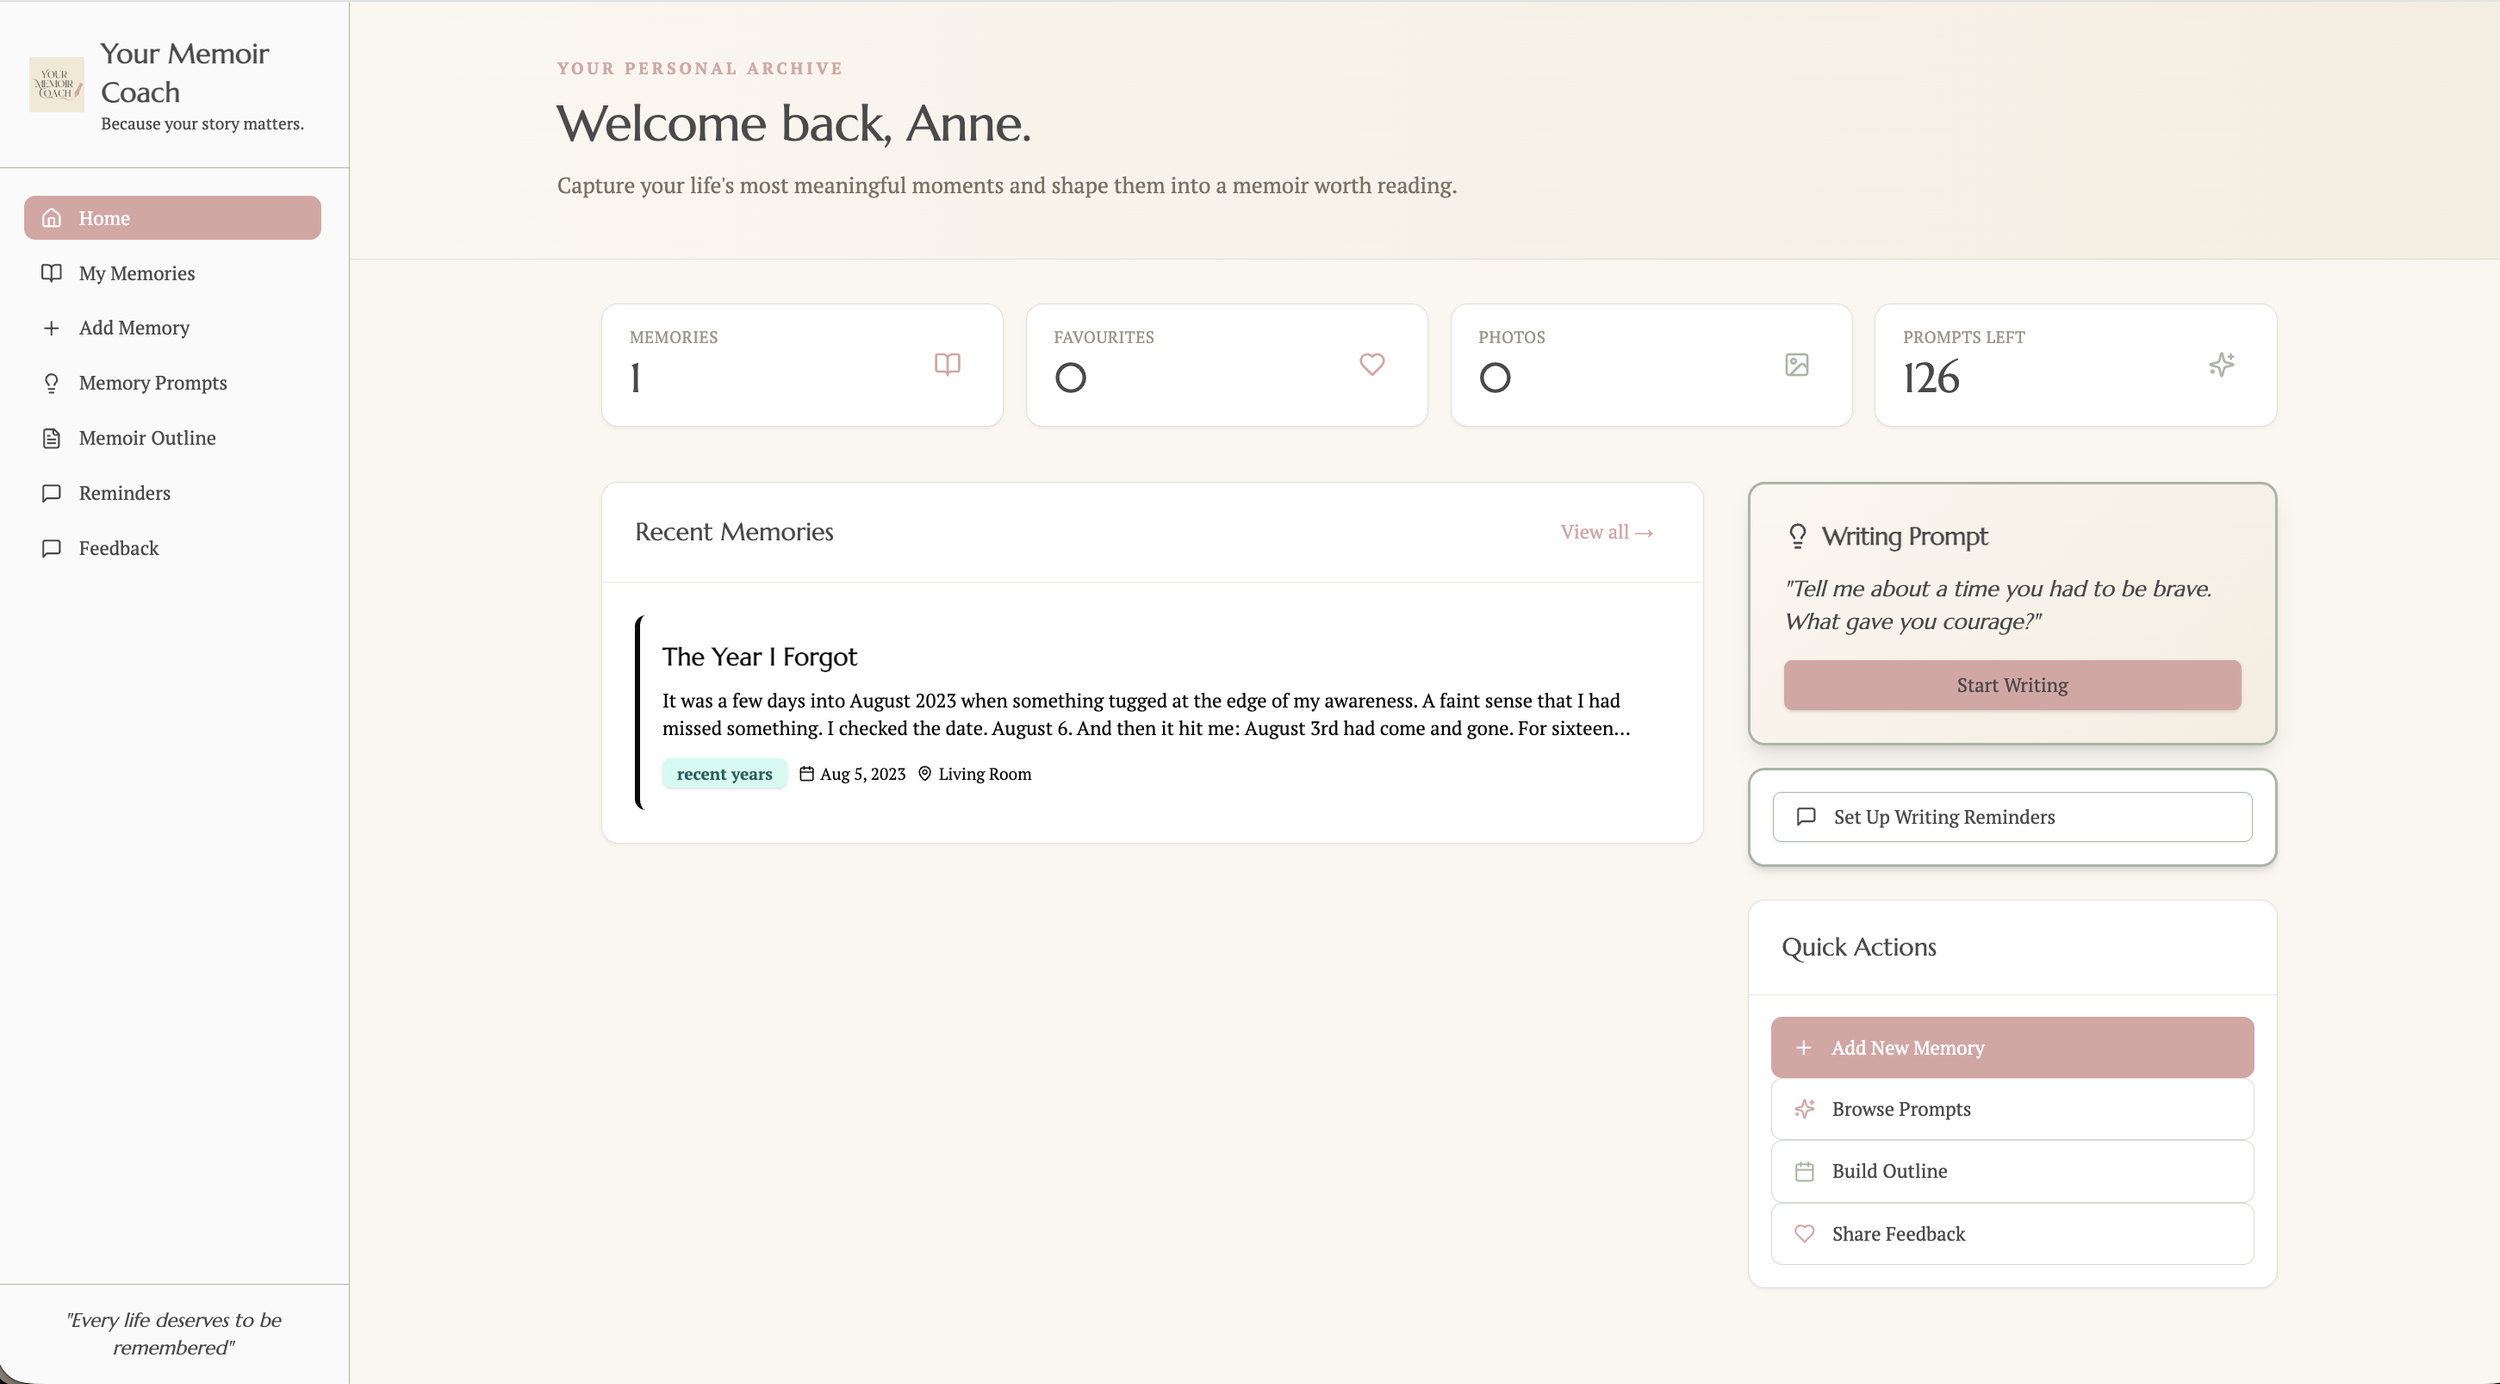This screenshot has width=2500, height=1384.
Task: Click the recent years tag
Action: point(724,774)
